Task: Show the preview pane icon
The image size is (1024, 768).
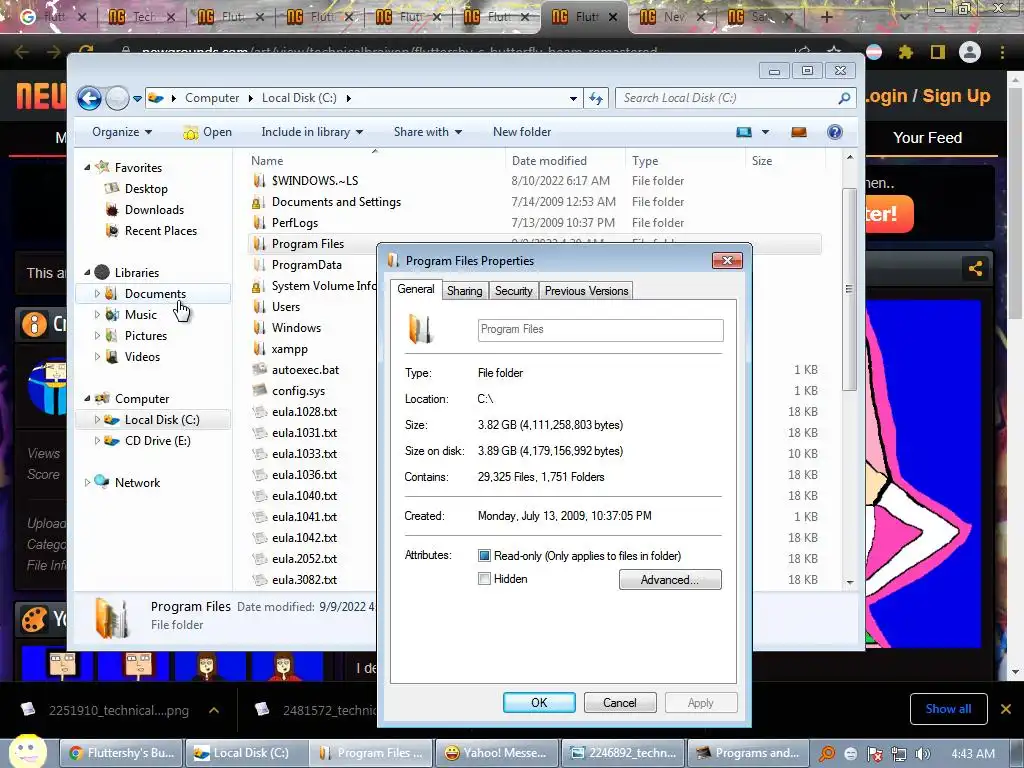Action: tap(799, 132)
